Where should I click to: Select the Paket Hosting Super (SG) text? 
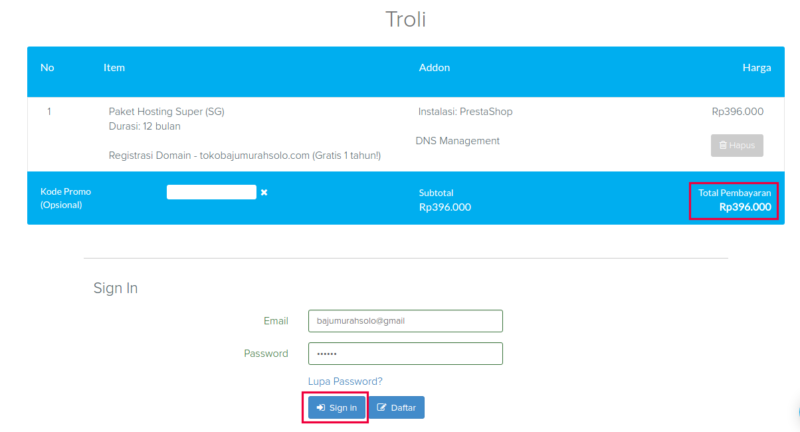(166, 111)
